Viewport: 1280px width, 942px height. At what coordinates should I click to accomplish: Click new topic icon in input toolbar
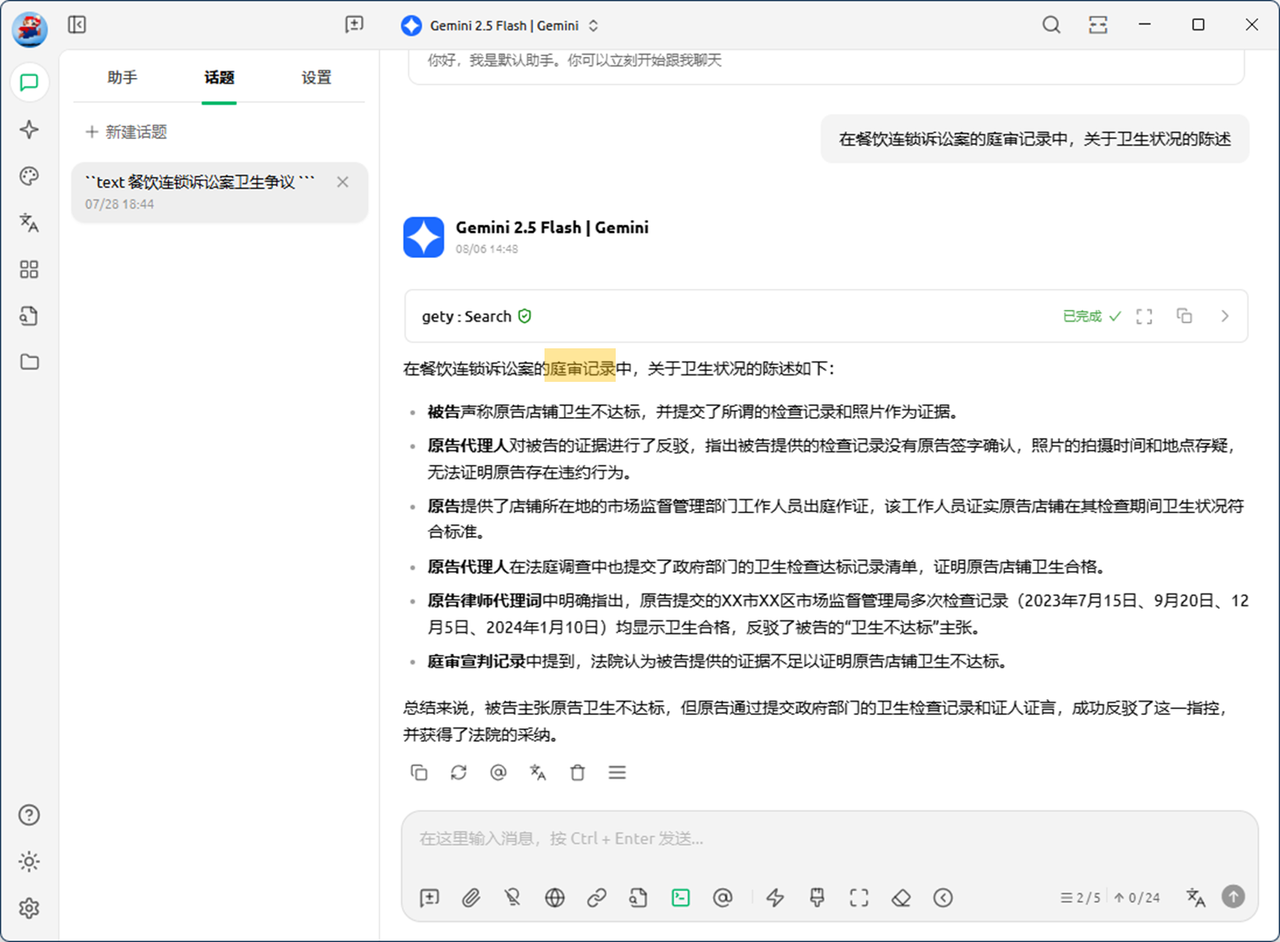click(x=429, y=898)
